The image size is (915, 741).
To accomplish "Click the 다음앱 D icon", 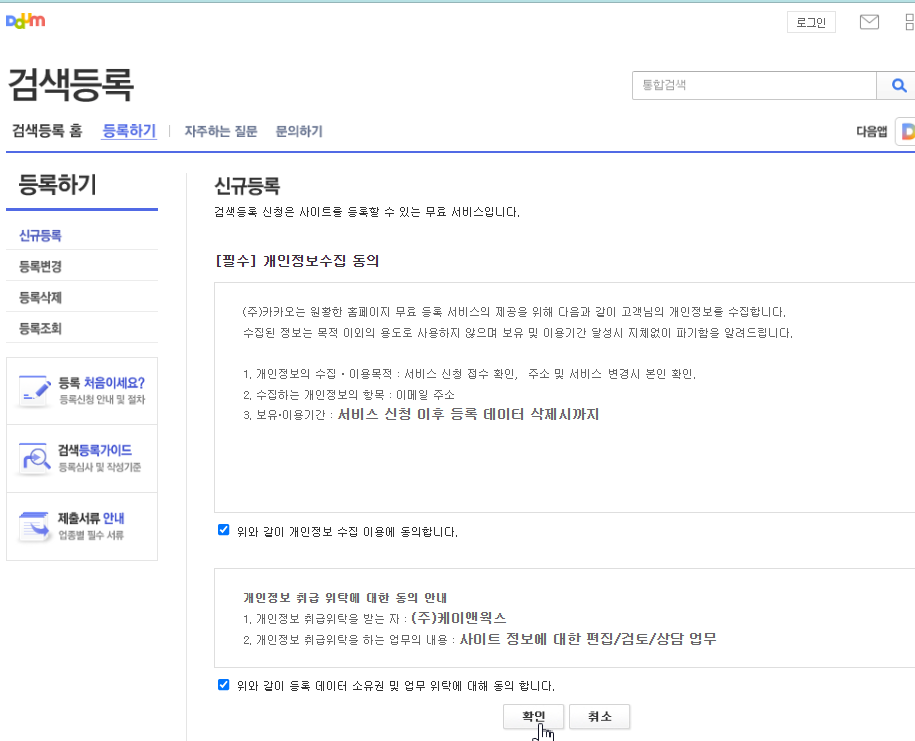I will [908, 131].
